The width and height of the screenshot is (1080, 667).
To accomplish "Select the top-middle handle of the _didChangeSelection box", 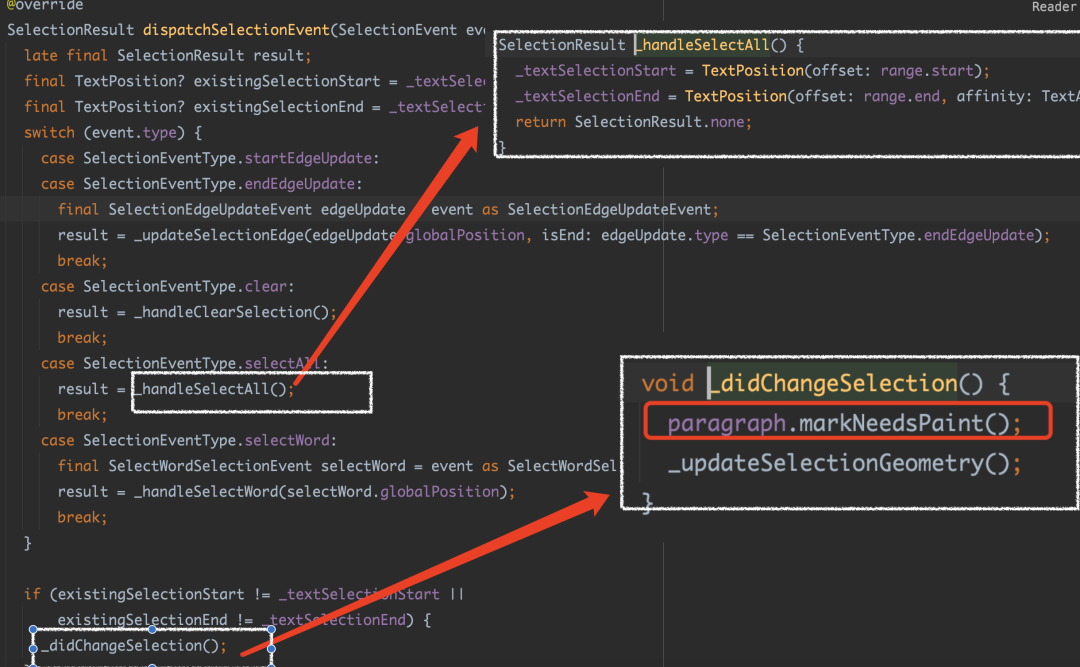I will pyautogui.click(x=152, y=629).
